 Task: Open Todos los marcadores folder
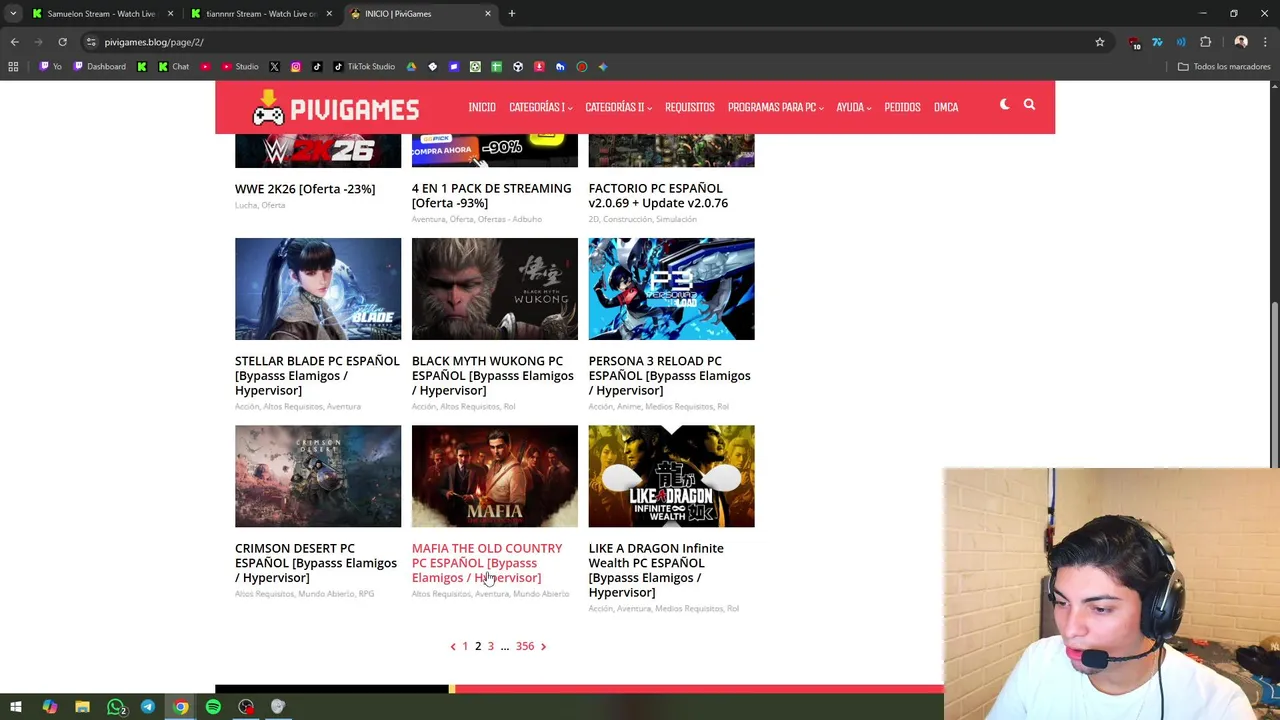coord(1223,67)
